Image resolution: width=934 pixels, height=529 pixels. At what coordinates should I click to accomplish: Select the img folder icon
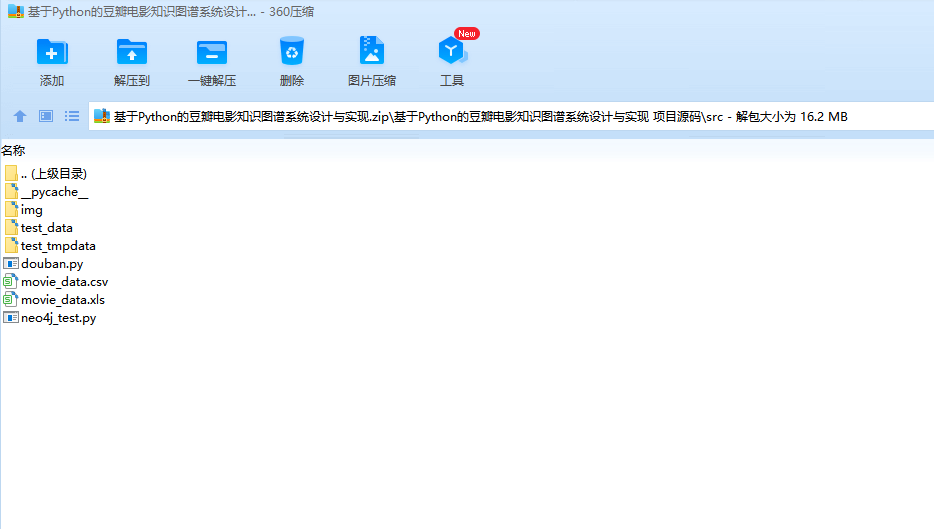click(11, 210)
